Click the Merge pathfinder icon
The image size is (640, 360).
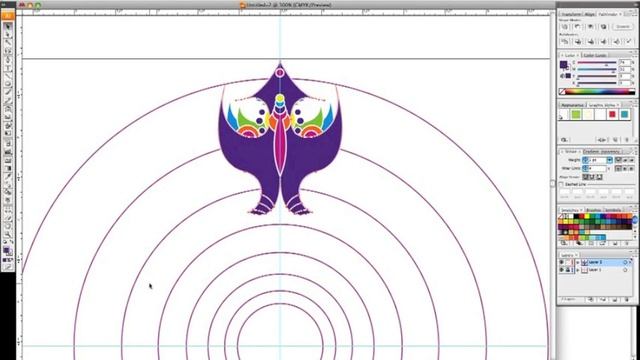(x=591, y=41)
